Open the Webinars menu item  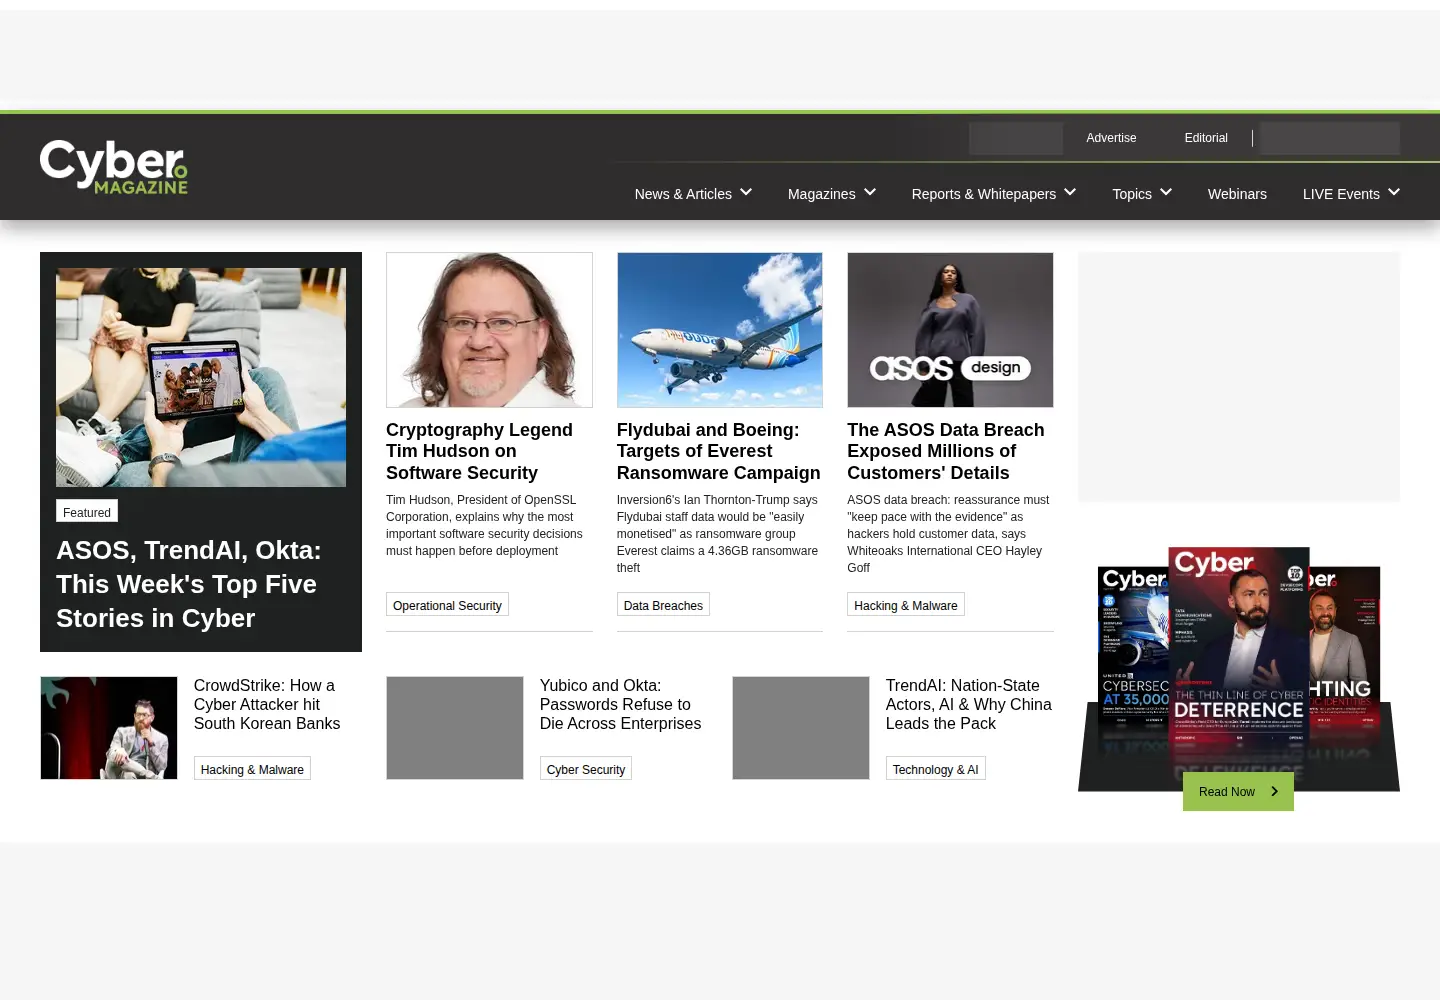click(1237, 194)
